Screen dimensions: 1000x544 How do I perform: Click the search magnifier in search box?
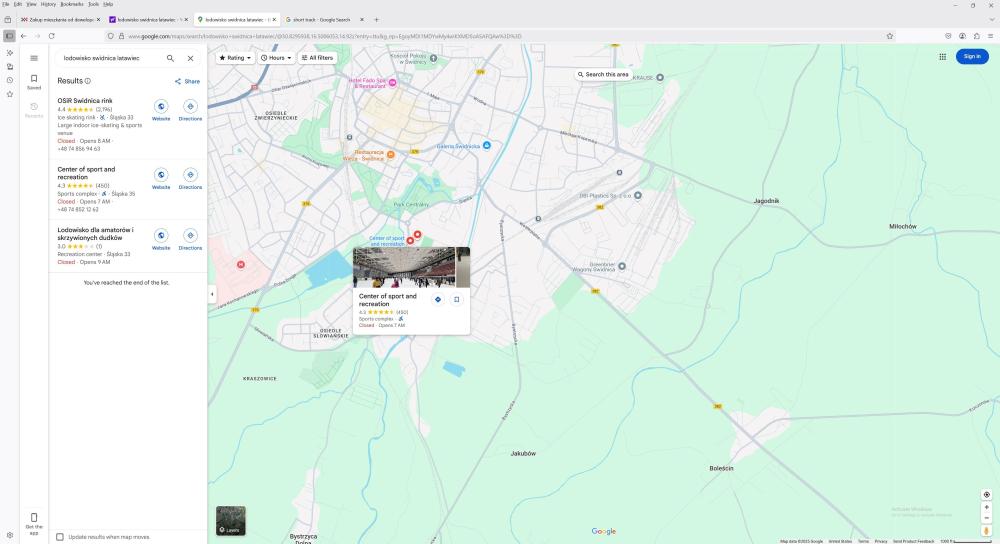pyautogui.click(x=170, y=58)
